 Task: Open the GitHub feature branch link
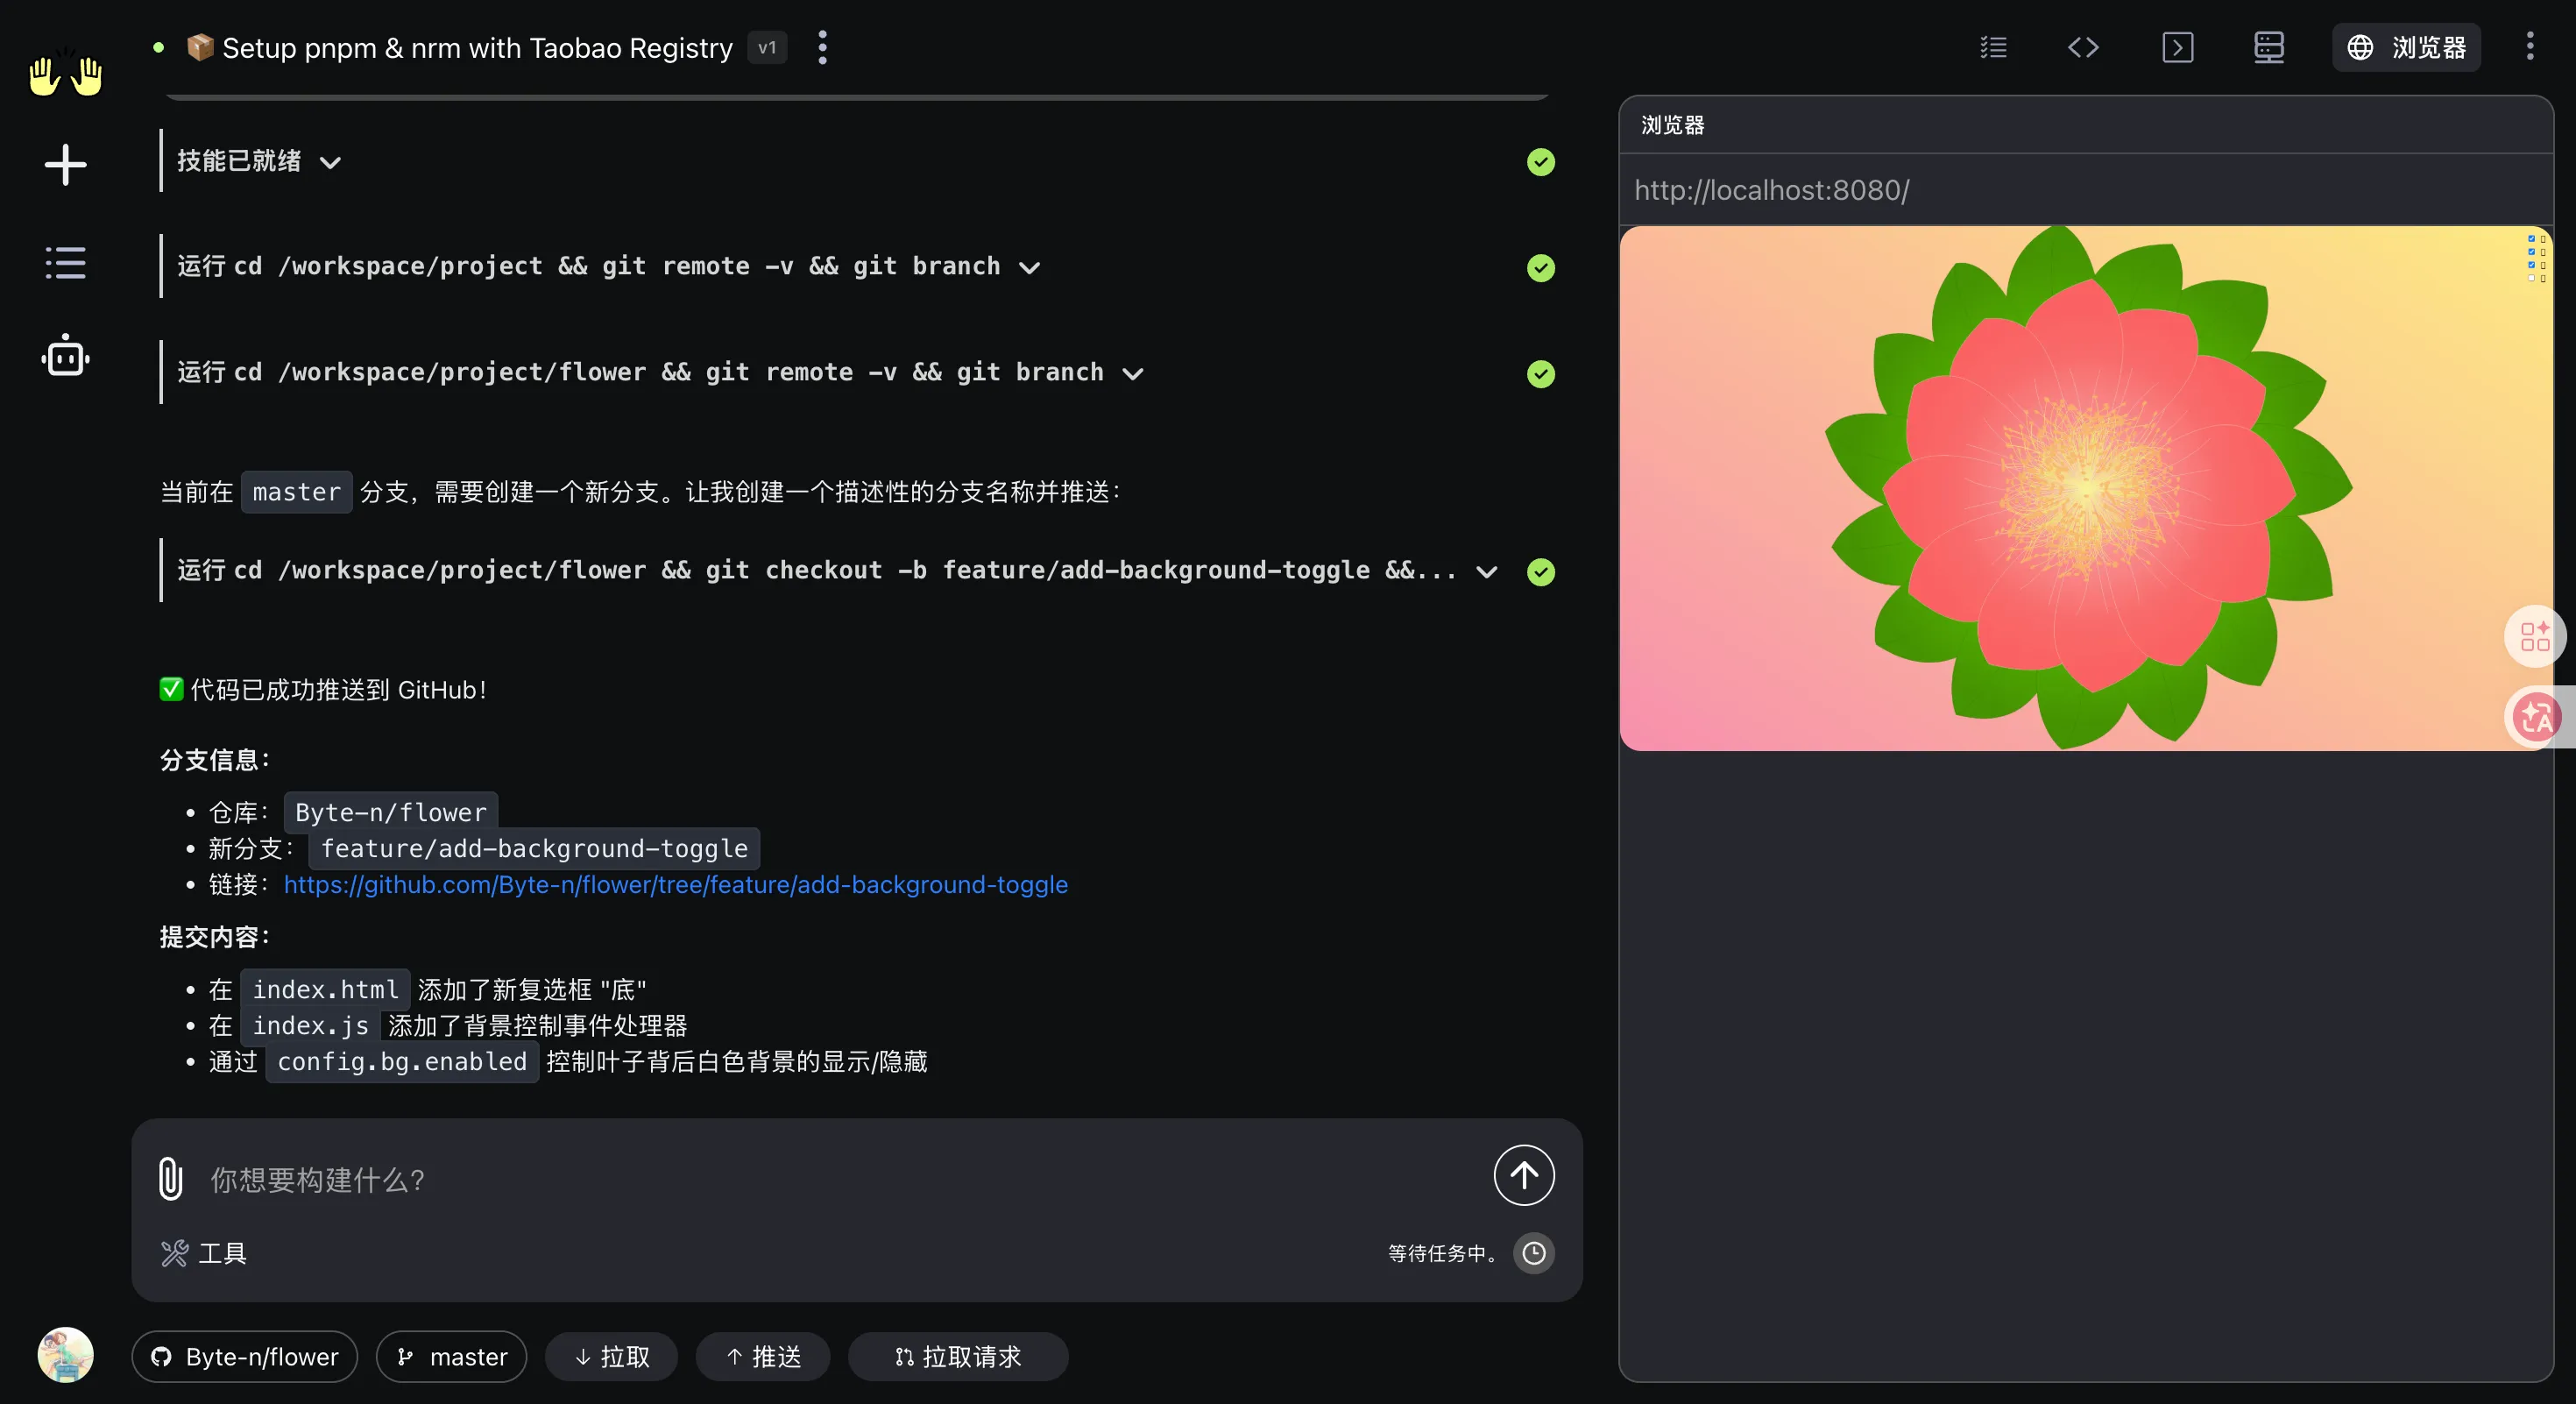675,885
